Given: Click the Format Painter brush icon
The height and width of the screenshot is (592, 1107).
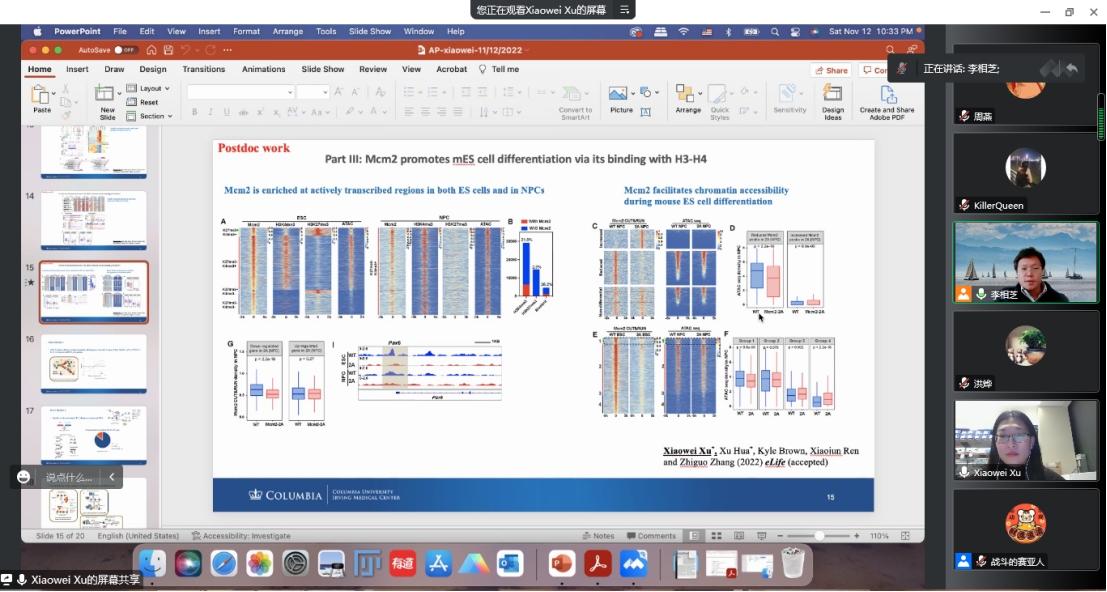Looking at the screenshot, I should pyautogui.click(x=66, y=115).
